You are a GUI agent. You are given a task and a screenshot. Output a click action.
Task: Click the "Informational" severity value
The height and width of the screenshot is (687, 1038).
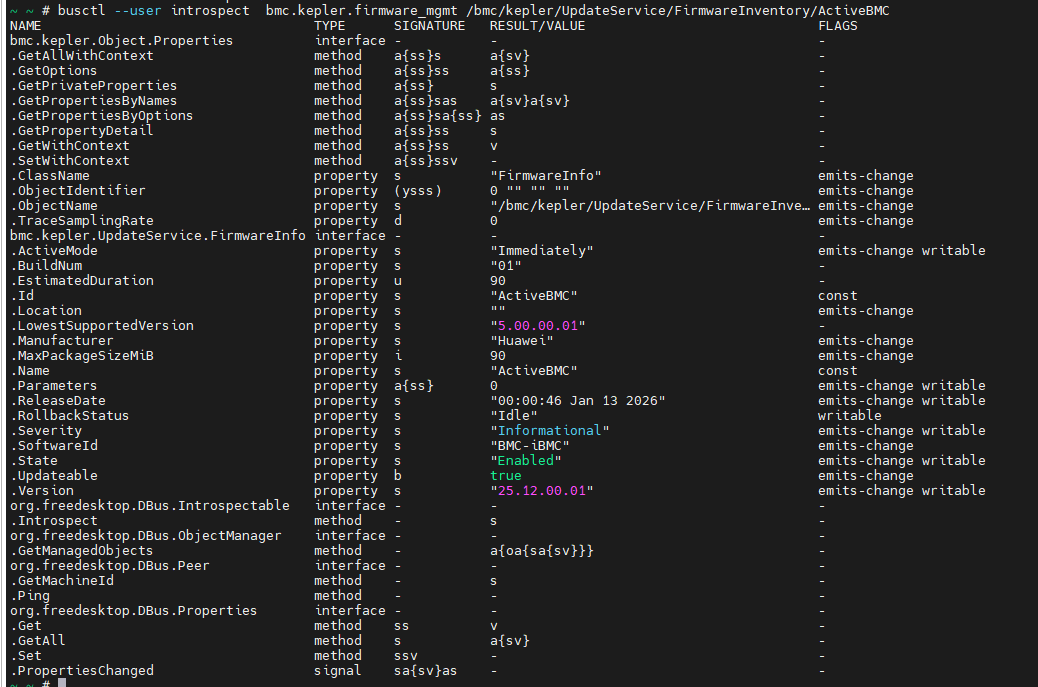pyautogui.click(x=550, y=431)
